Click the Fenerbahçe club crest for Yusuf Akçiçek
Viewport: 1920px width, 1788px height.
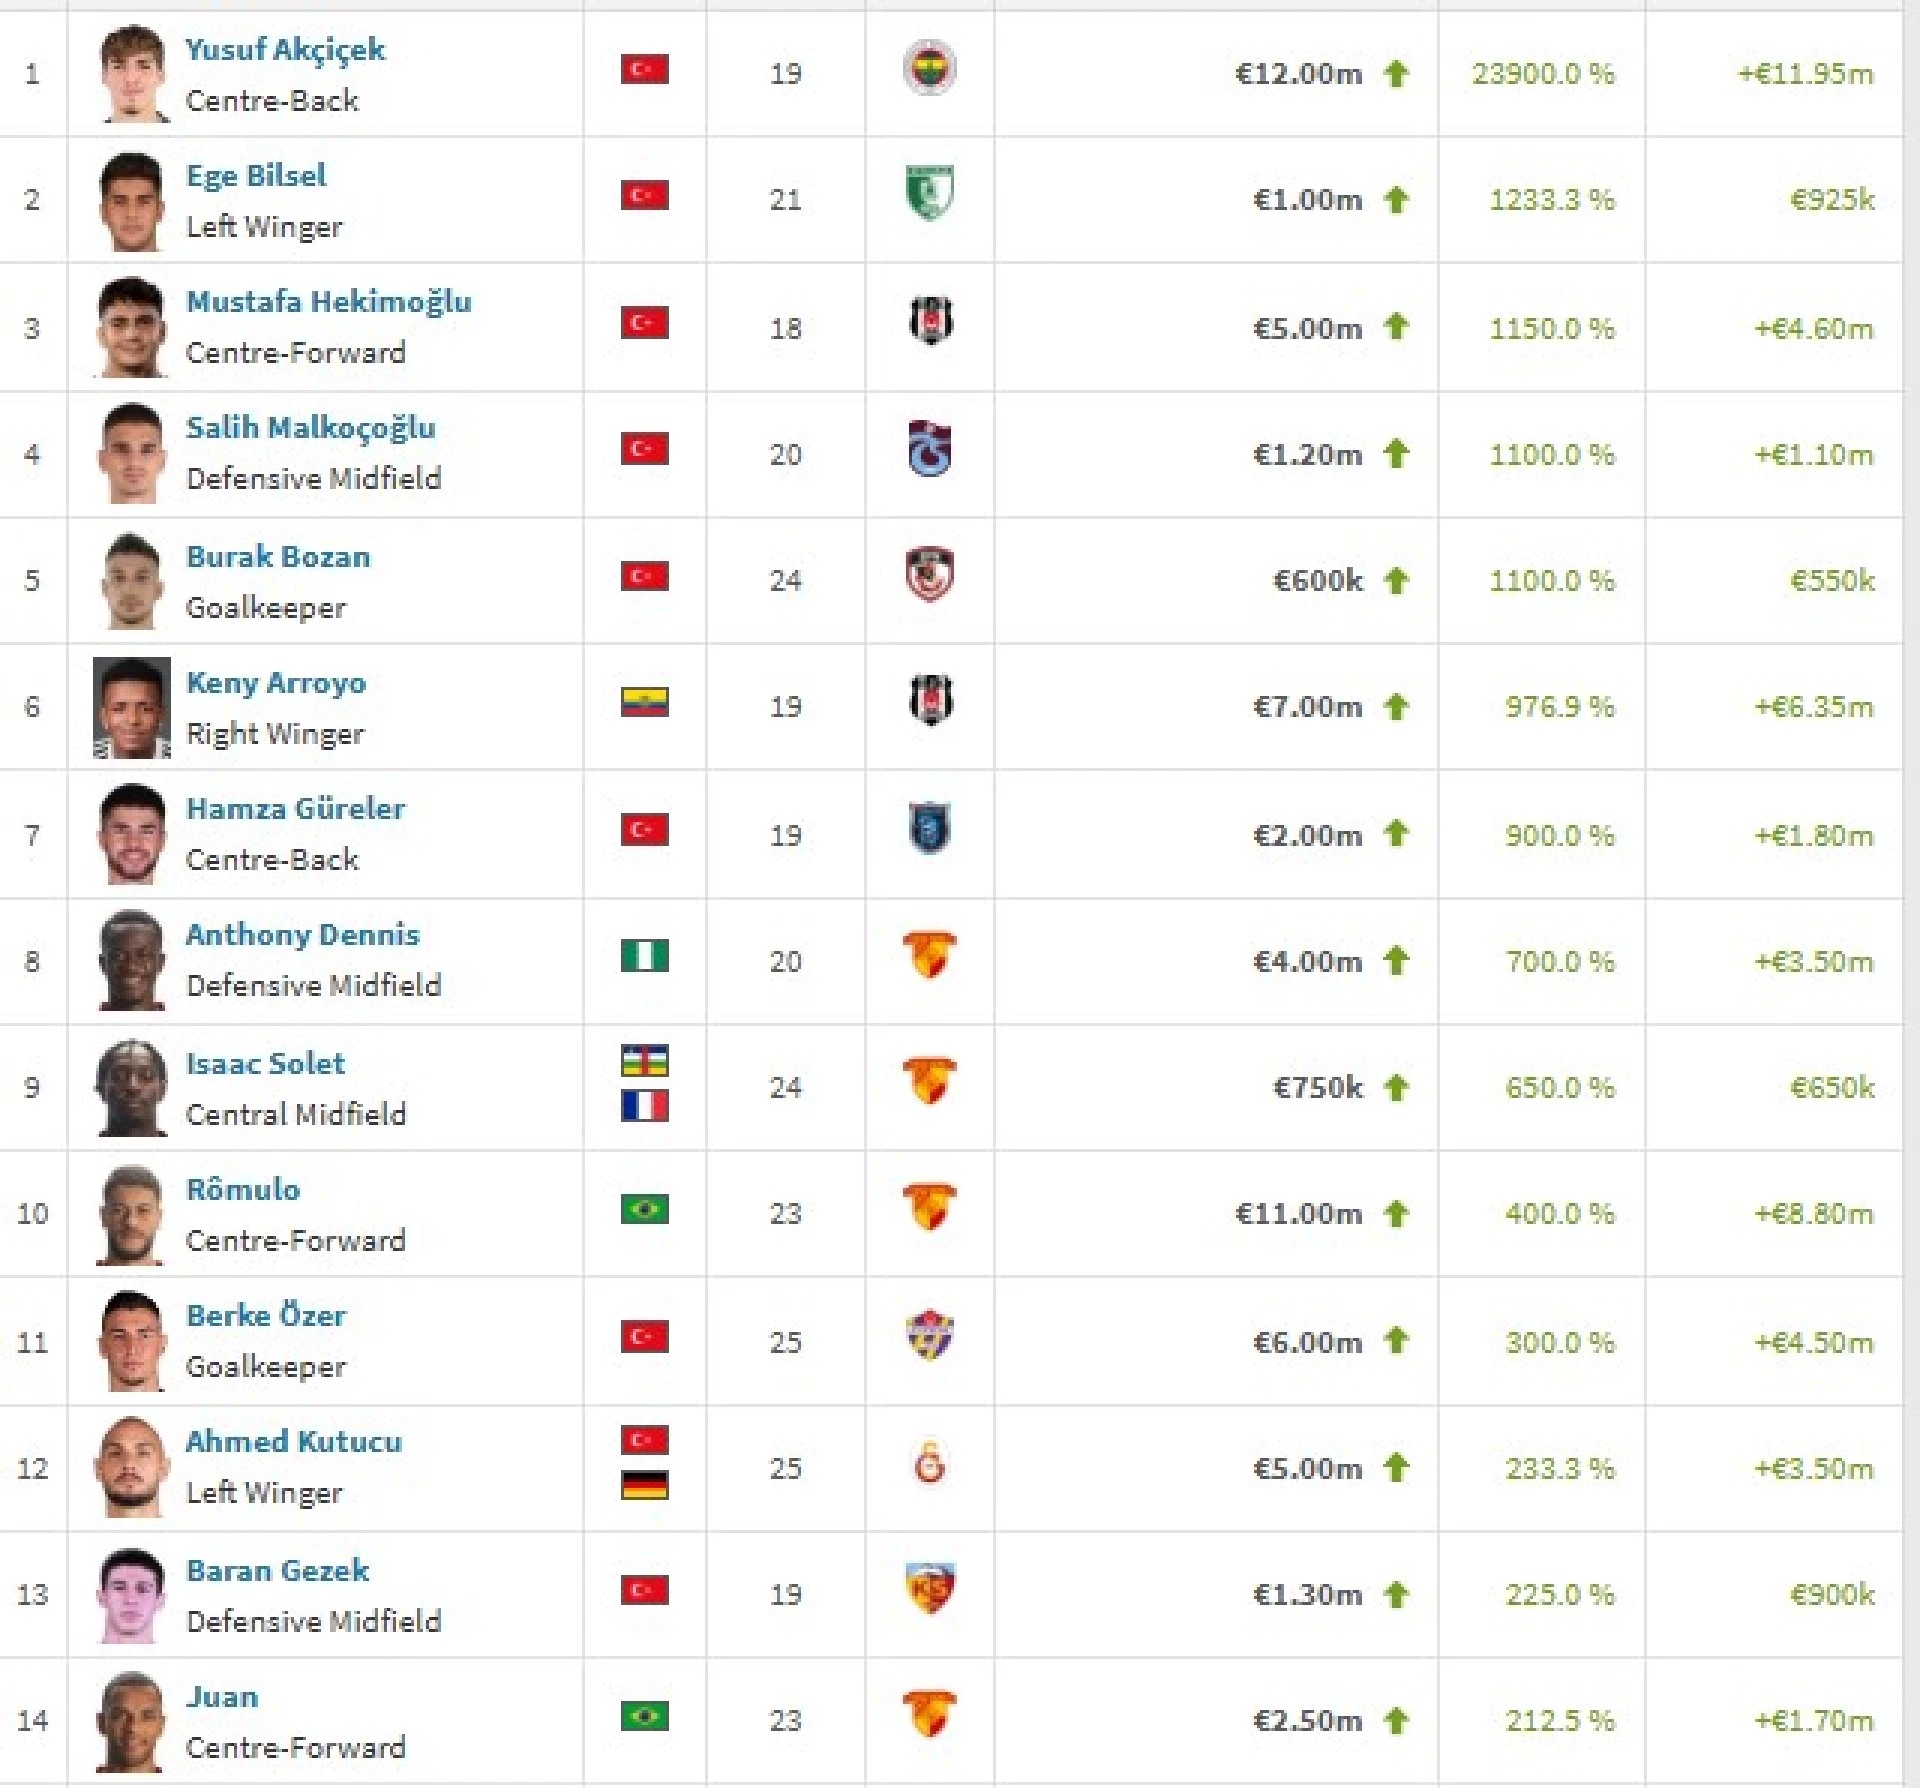tap(929, 69)
